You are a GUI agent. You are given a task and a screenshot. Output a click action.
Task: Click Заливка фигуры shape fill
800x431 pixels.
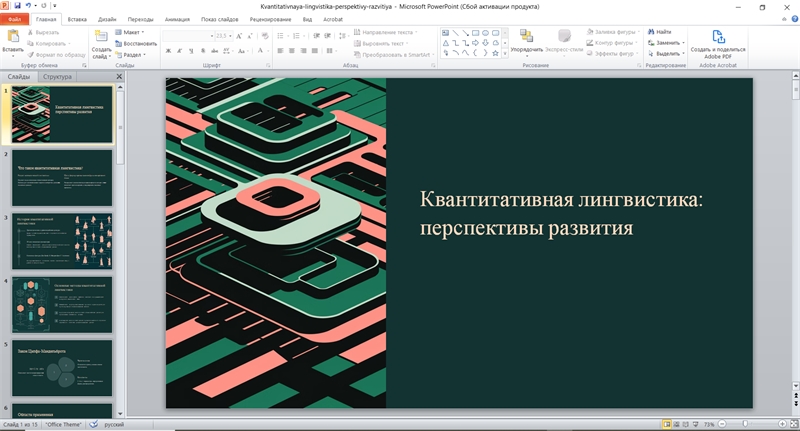pyautogui.click(x=612, y=32)
